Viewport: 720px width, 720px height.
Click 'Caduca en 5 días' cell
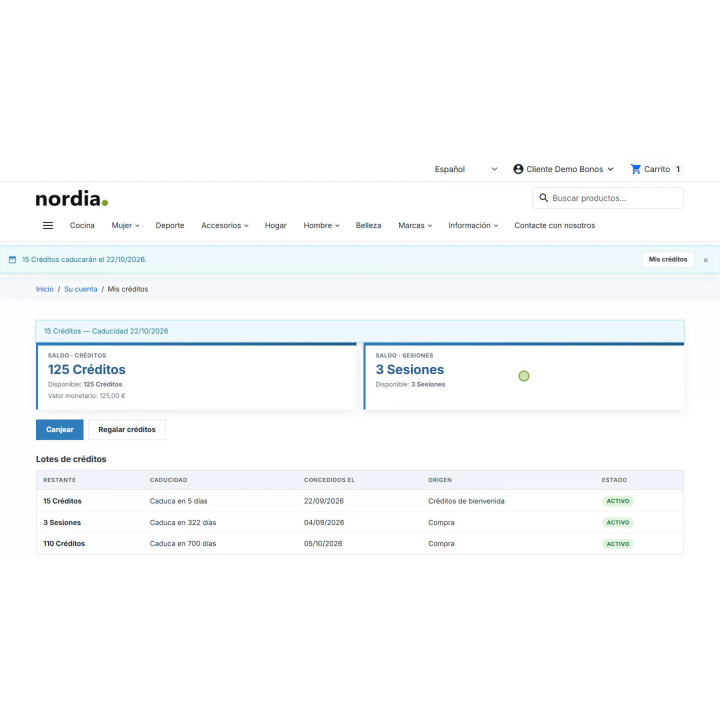[x=178, y=501]
